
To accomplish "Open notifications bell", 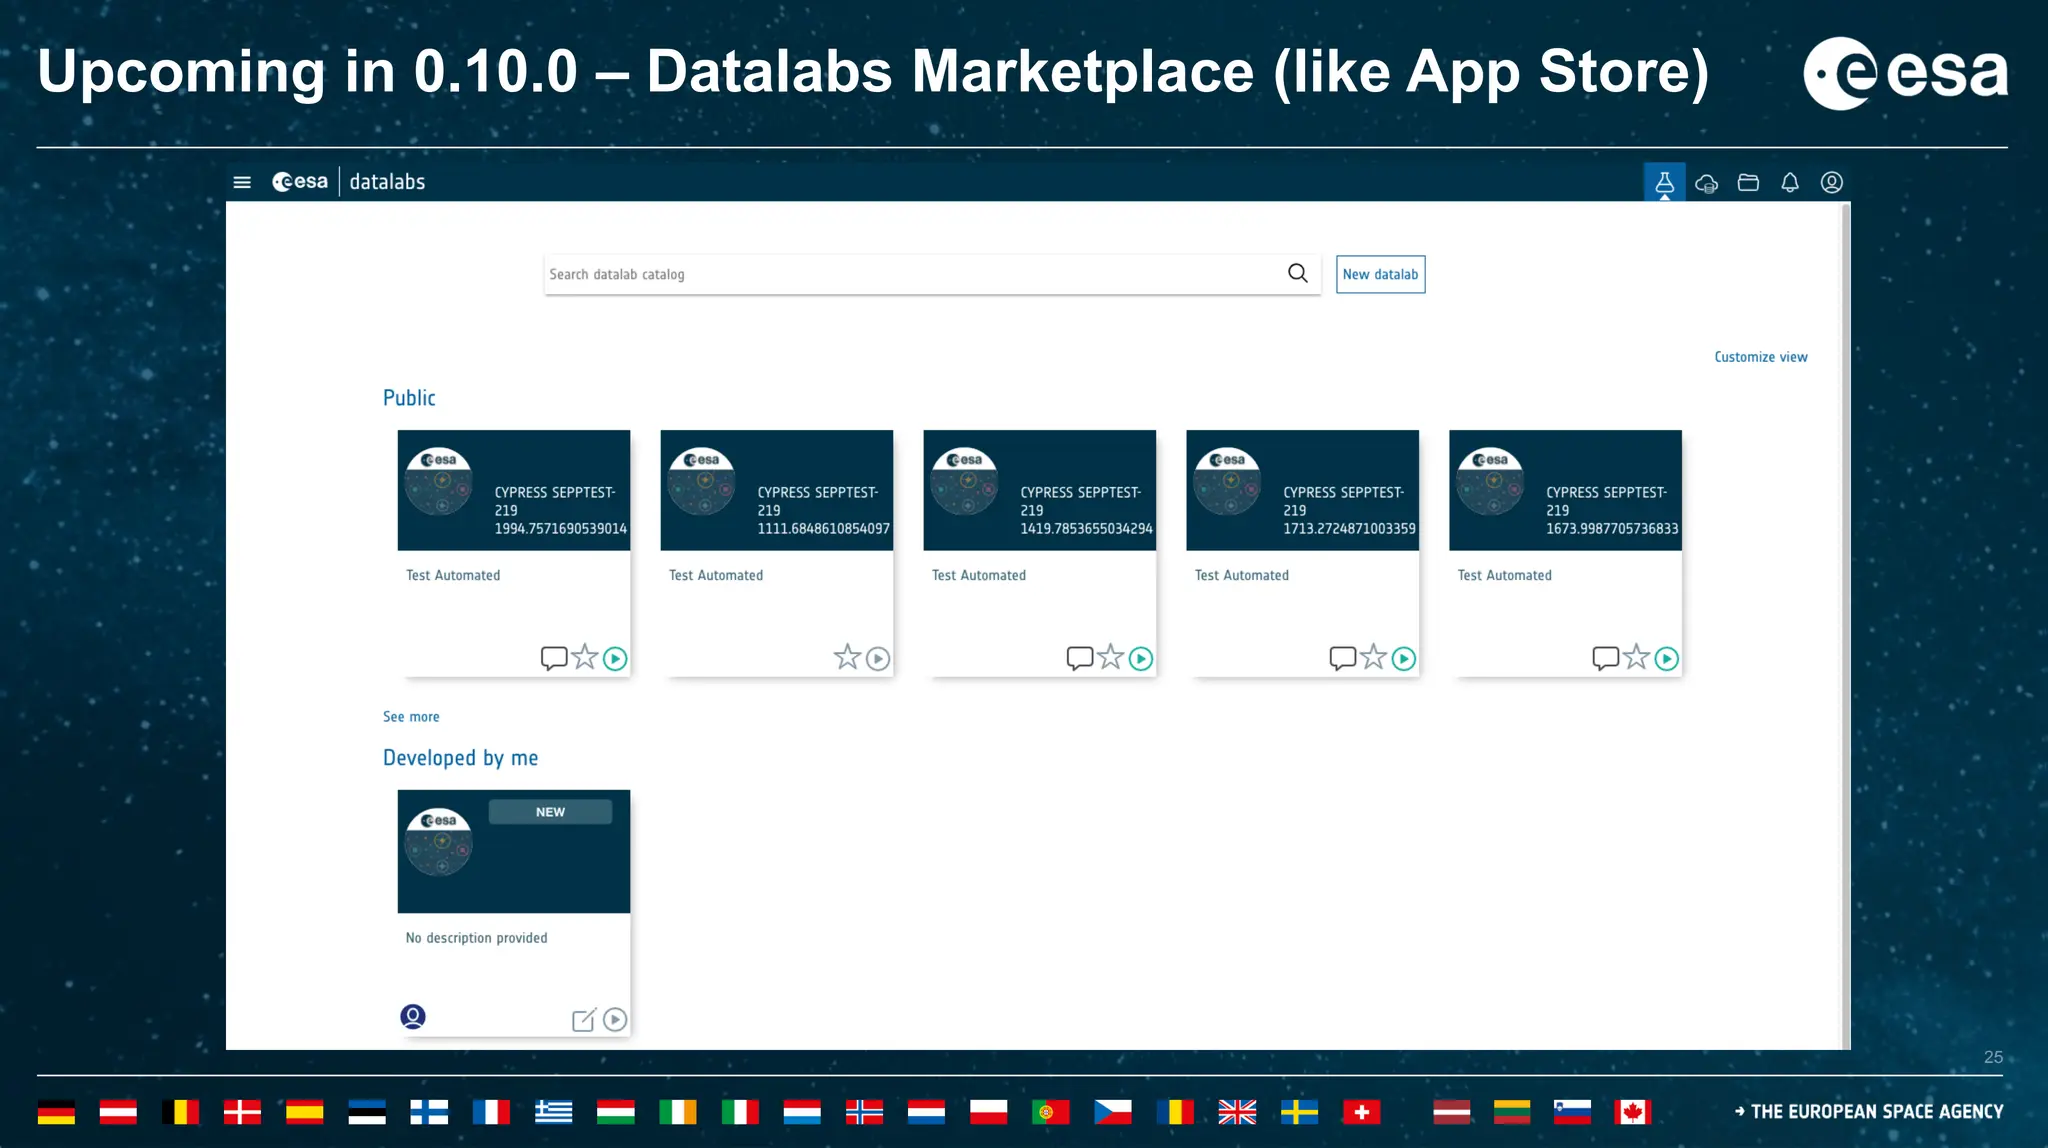I will 1790,182.
